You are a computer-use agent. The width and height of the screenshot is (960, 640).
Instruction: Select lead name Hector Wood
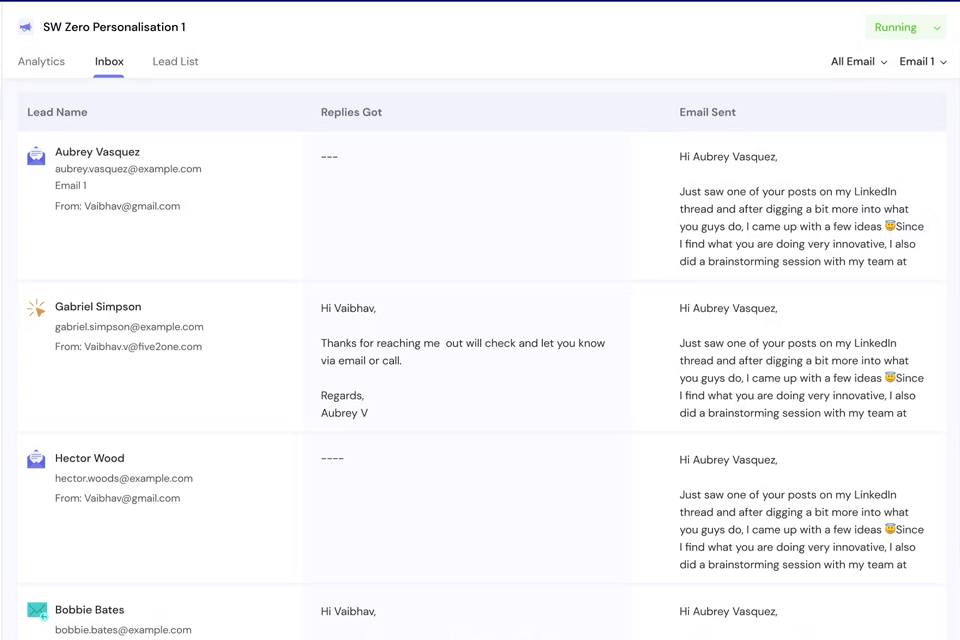(89, 458)
